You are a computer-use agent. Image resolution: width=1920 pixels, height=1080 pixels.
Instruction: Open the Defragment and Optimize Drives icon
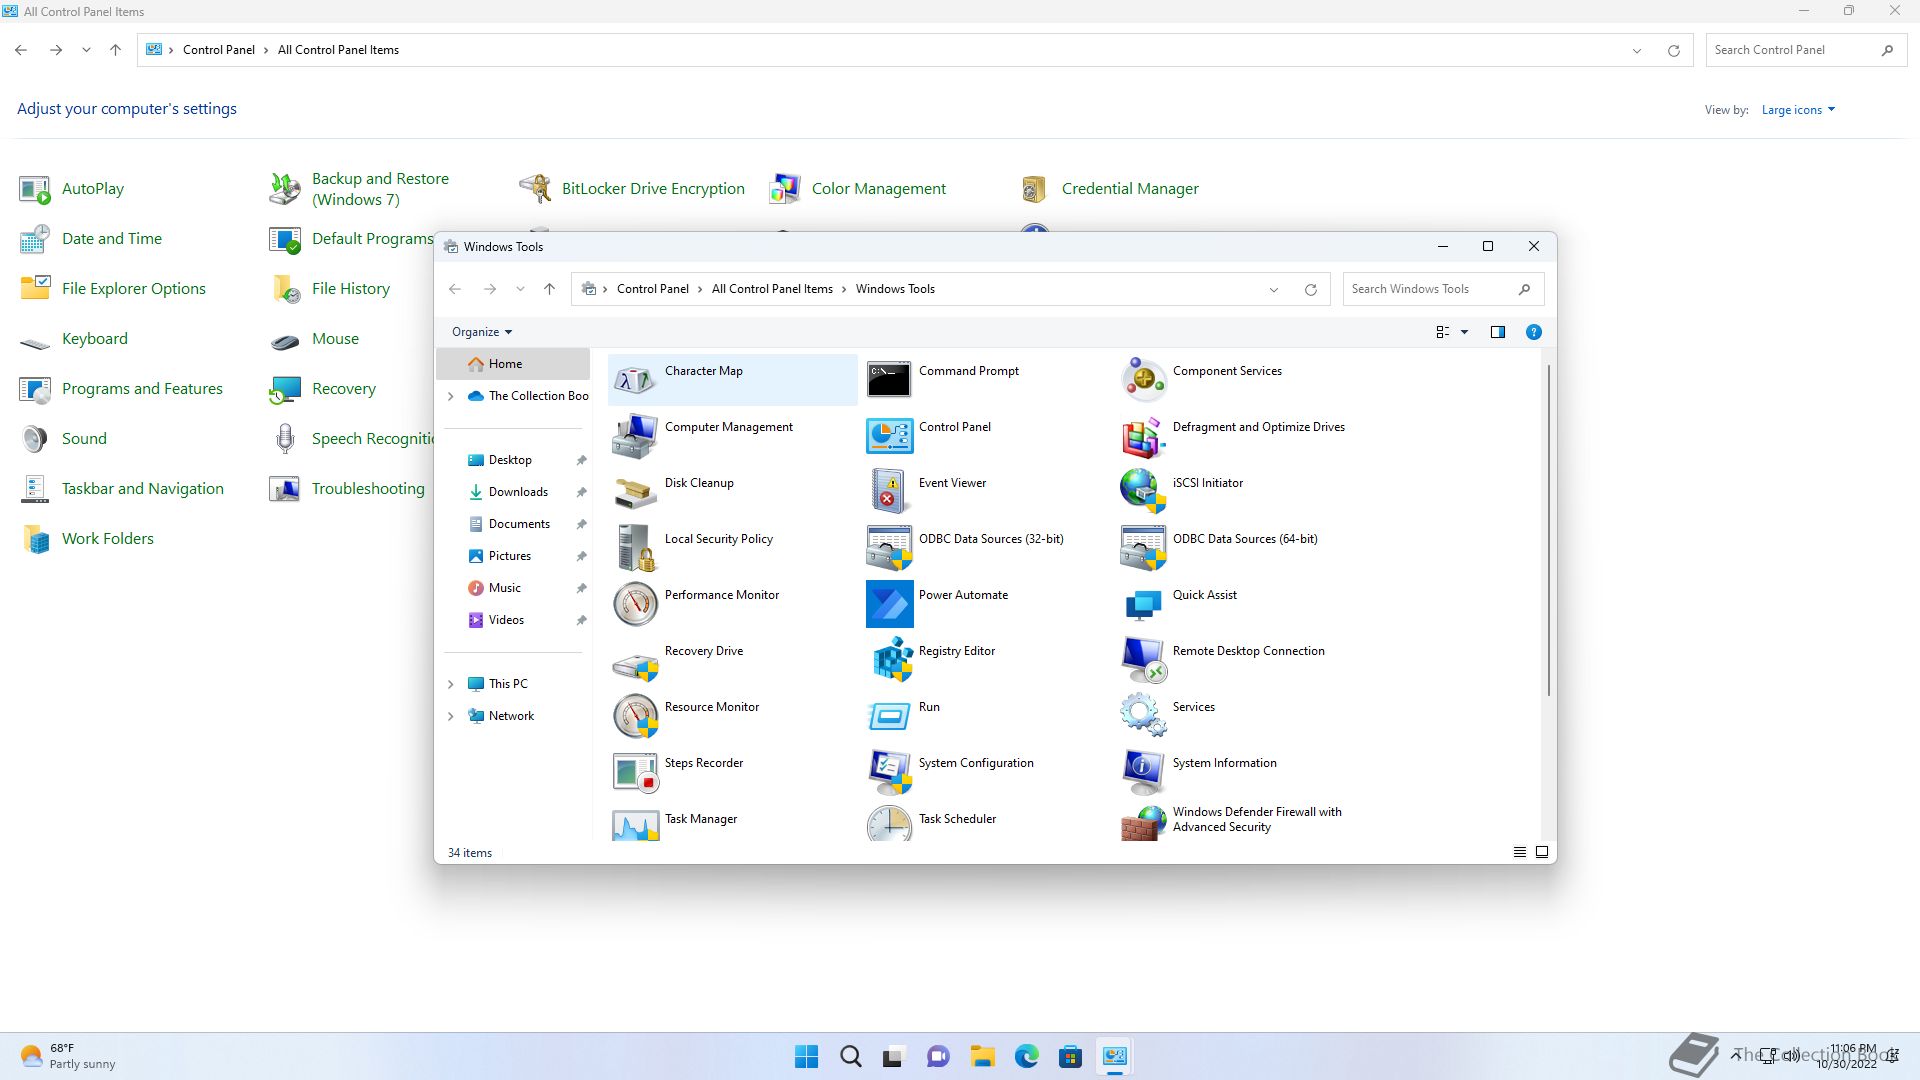(1143, 436)
